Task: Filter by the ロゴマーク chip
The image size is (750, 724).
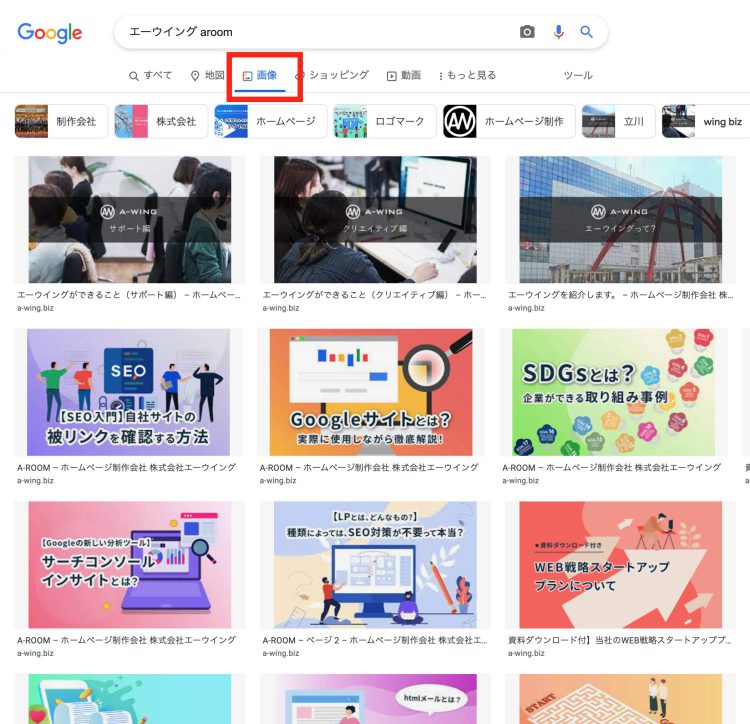Action: click(385, 121)
